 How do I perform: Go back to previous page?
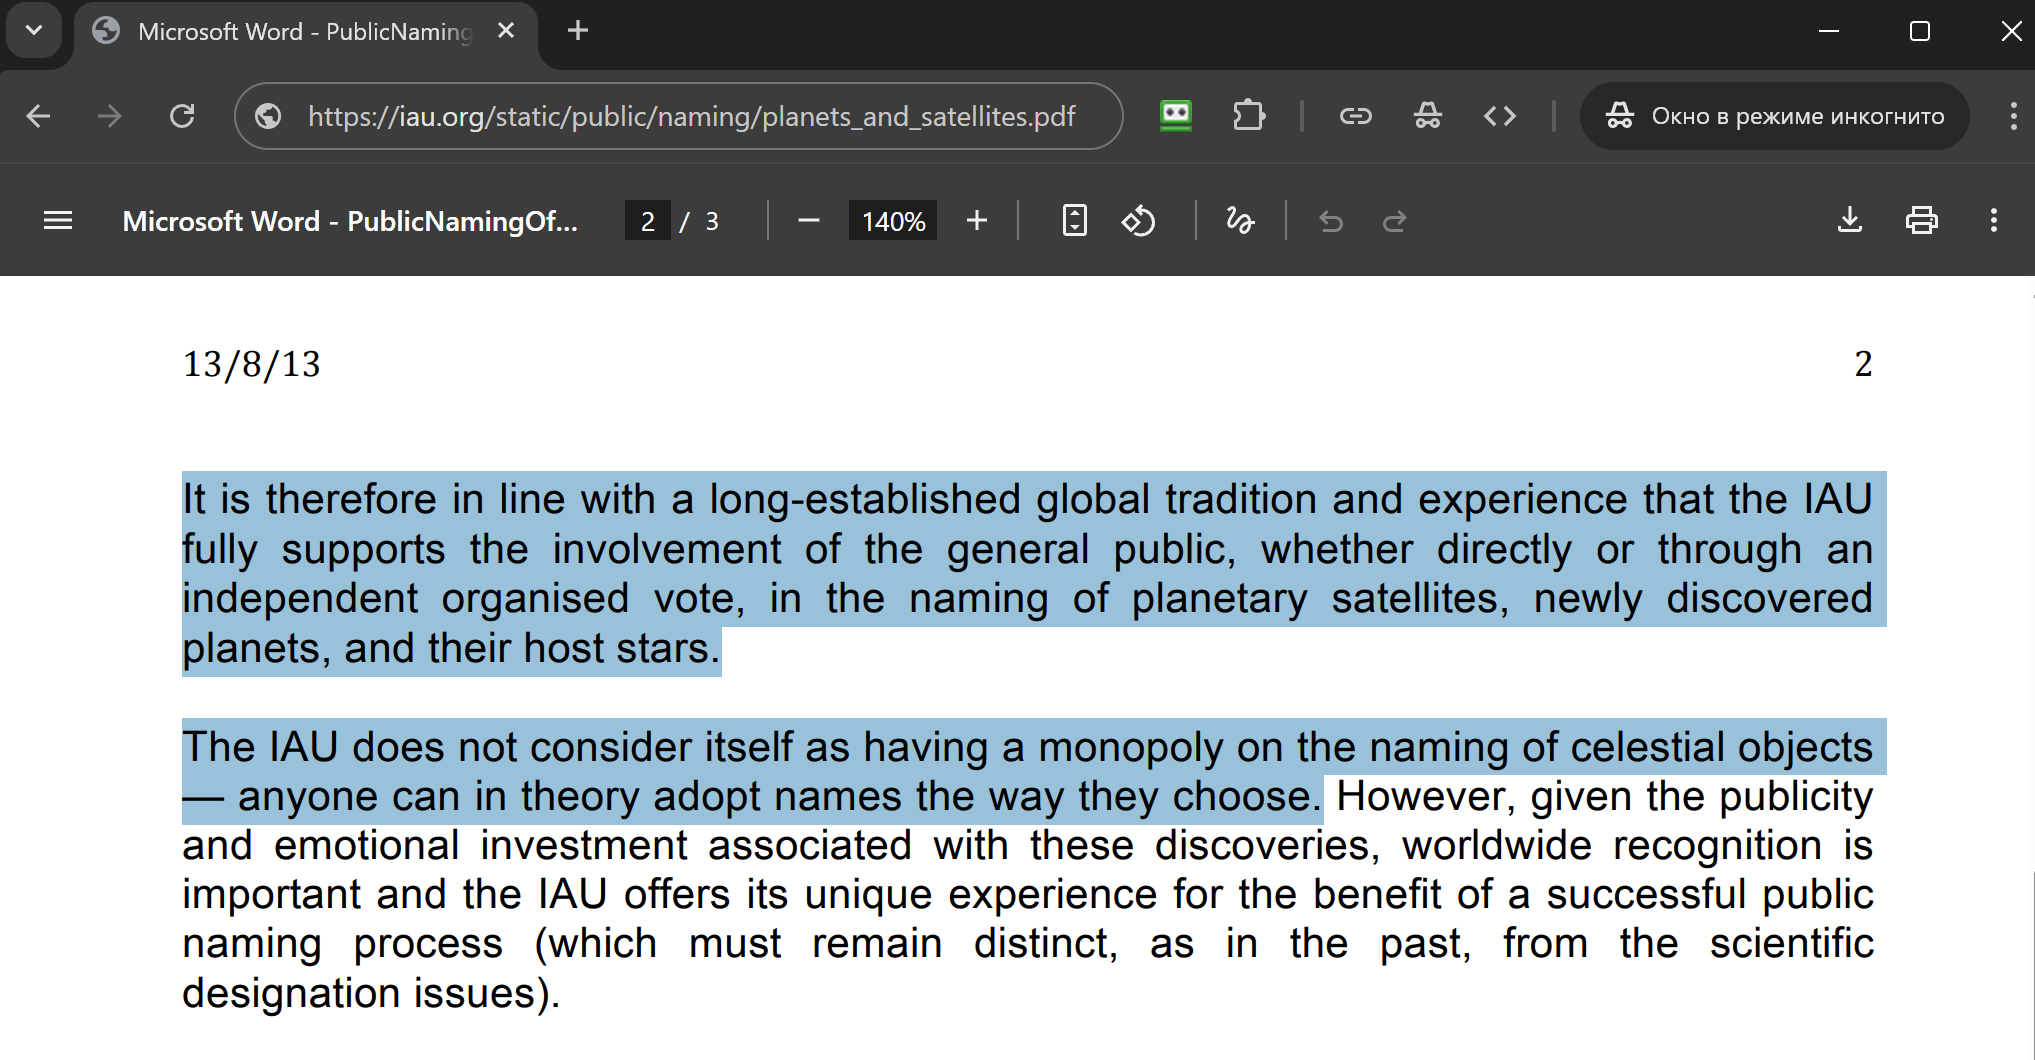38,116
